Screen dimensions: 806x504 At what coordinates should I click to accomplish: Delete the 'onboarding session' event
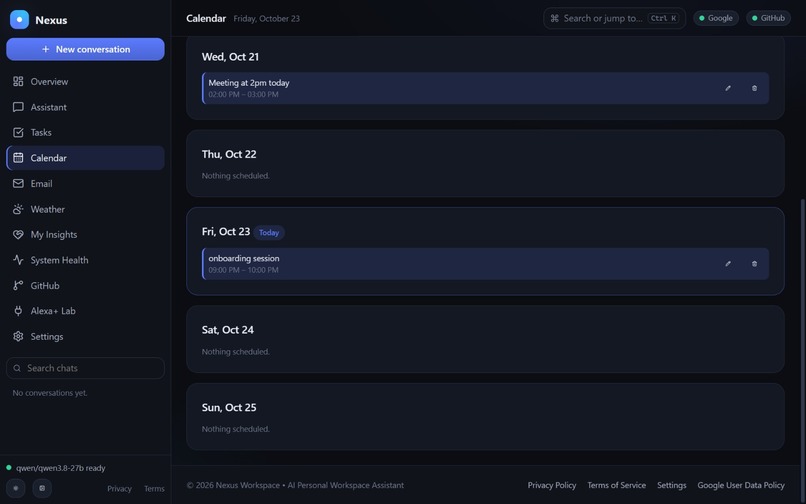(x=754, y=264)
